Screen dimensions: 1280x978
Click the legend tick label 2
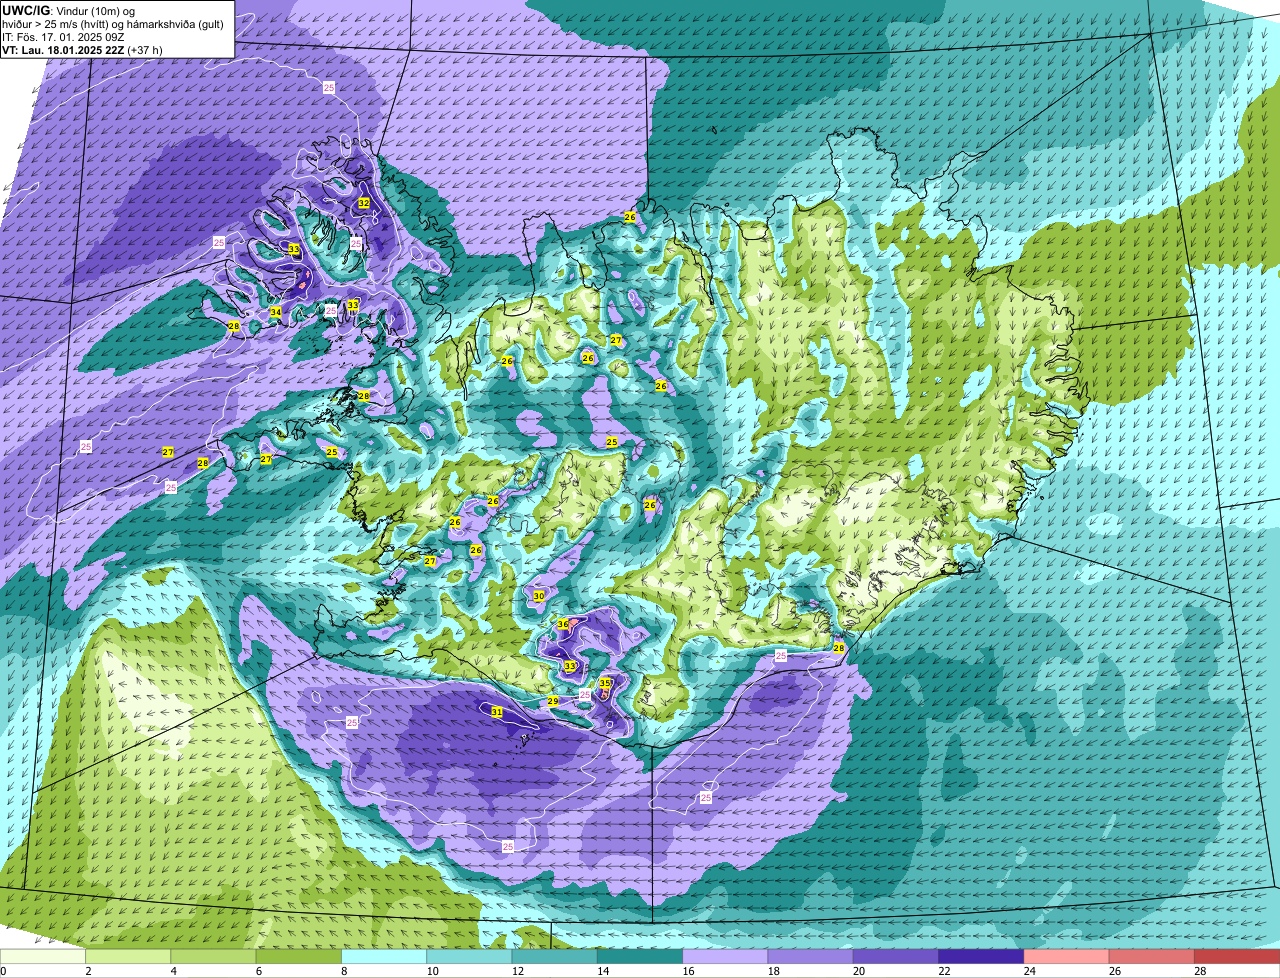[x=88, y=971]
